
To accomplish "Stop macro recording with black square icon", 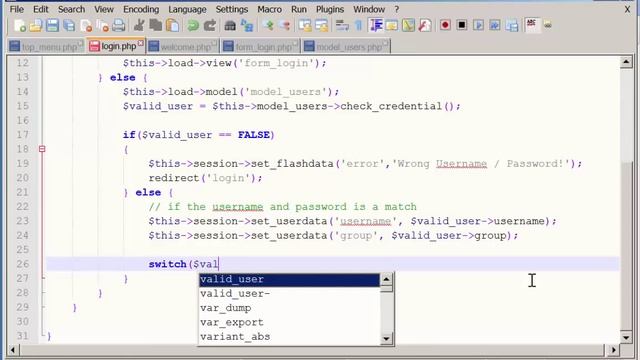I will tap(462, 25).
